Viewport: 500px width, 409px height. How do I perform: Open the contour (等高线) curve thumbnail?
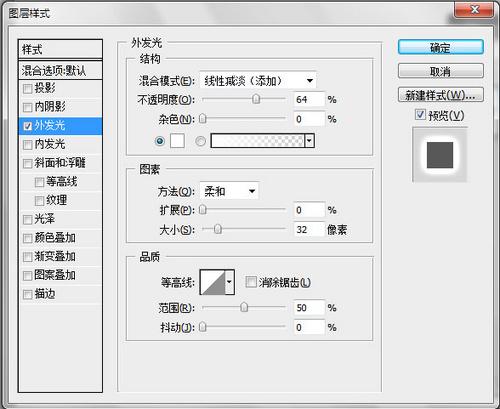pos(213,282)
